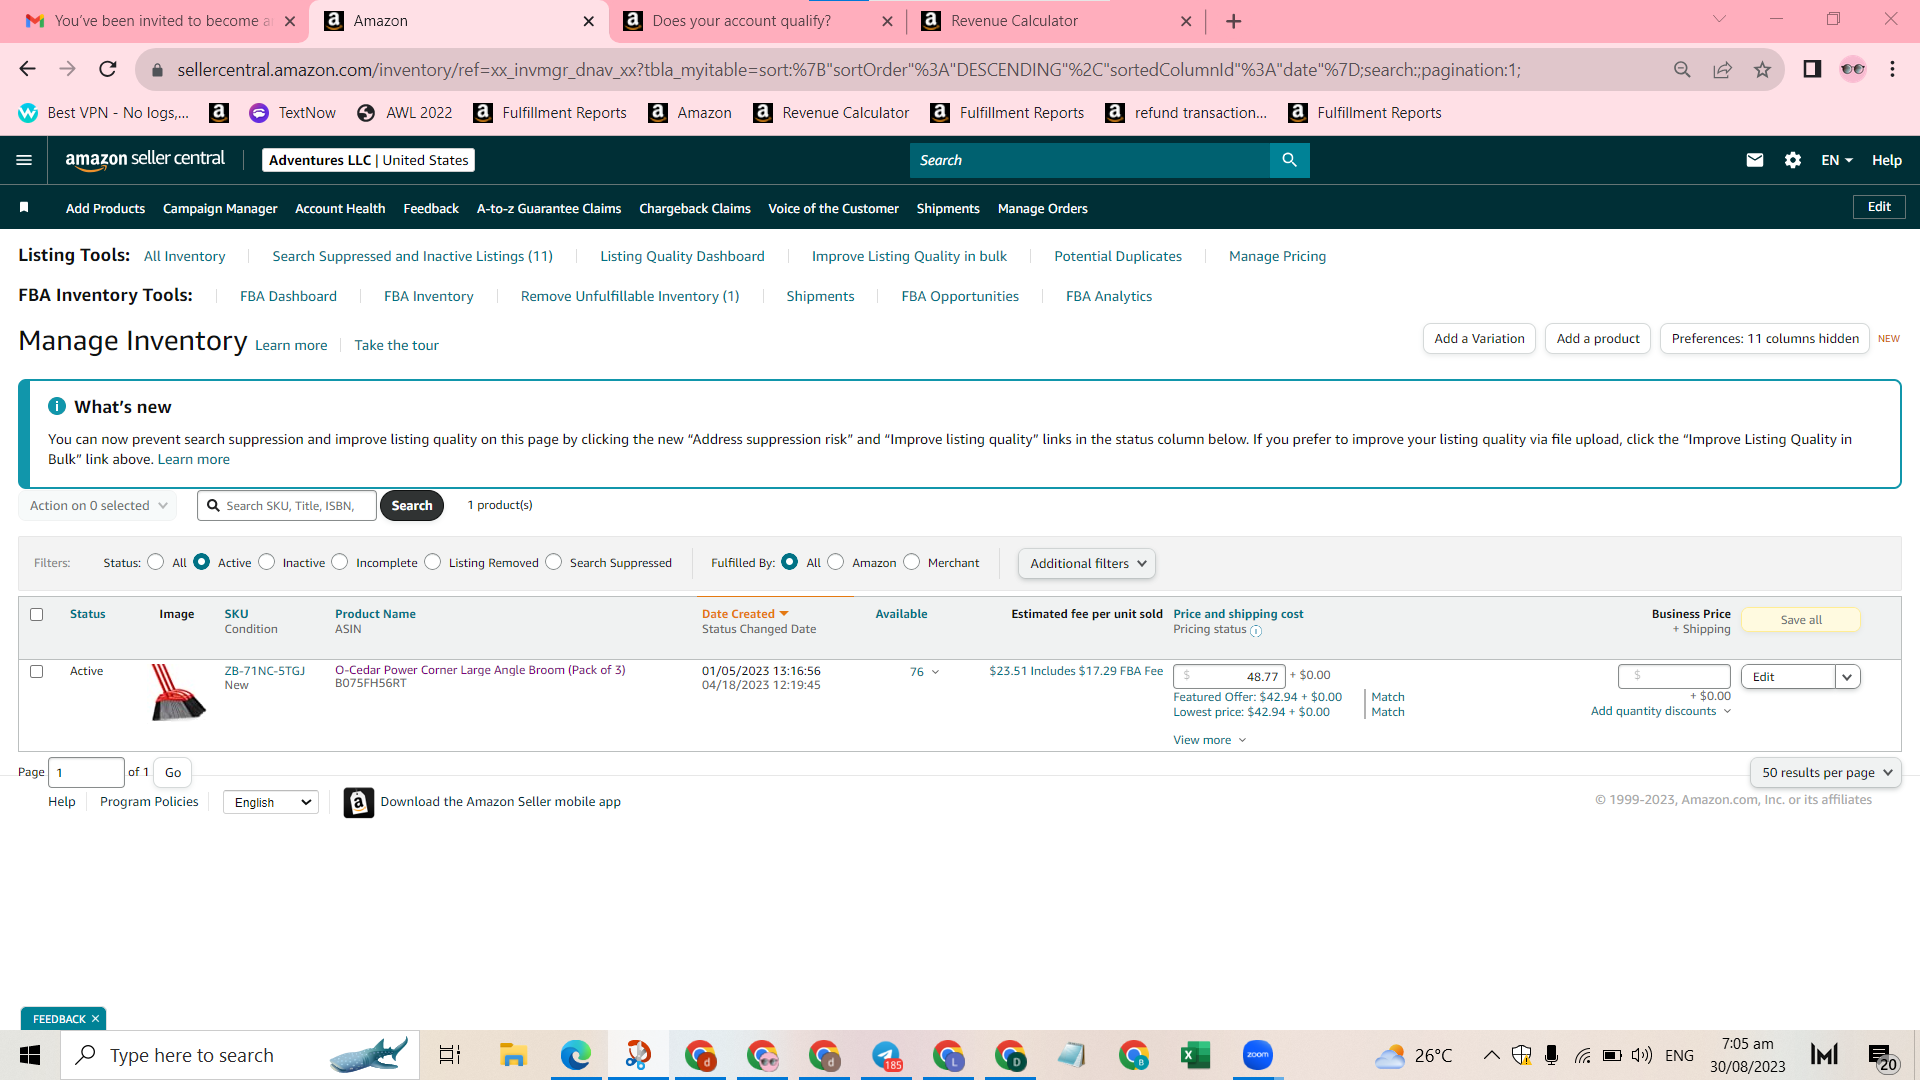Click the Page number input box

tap(86, 773)
